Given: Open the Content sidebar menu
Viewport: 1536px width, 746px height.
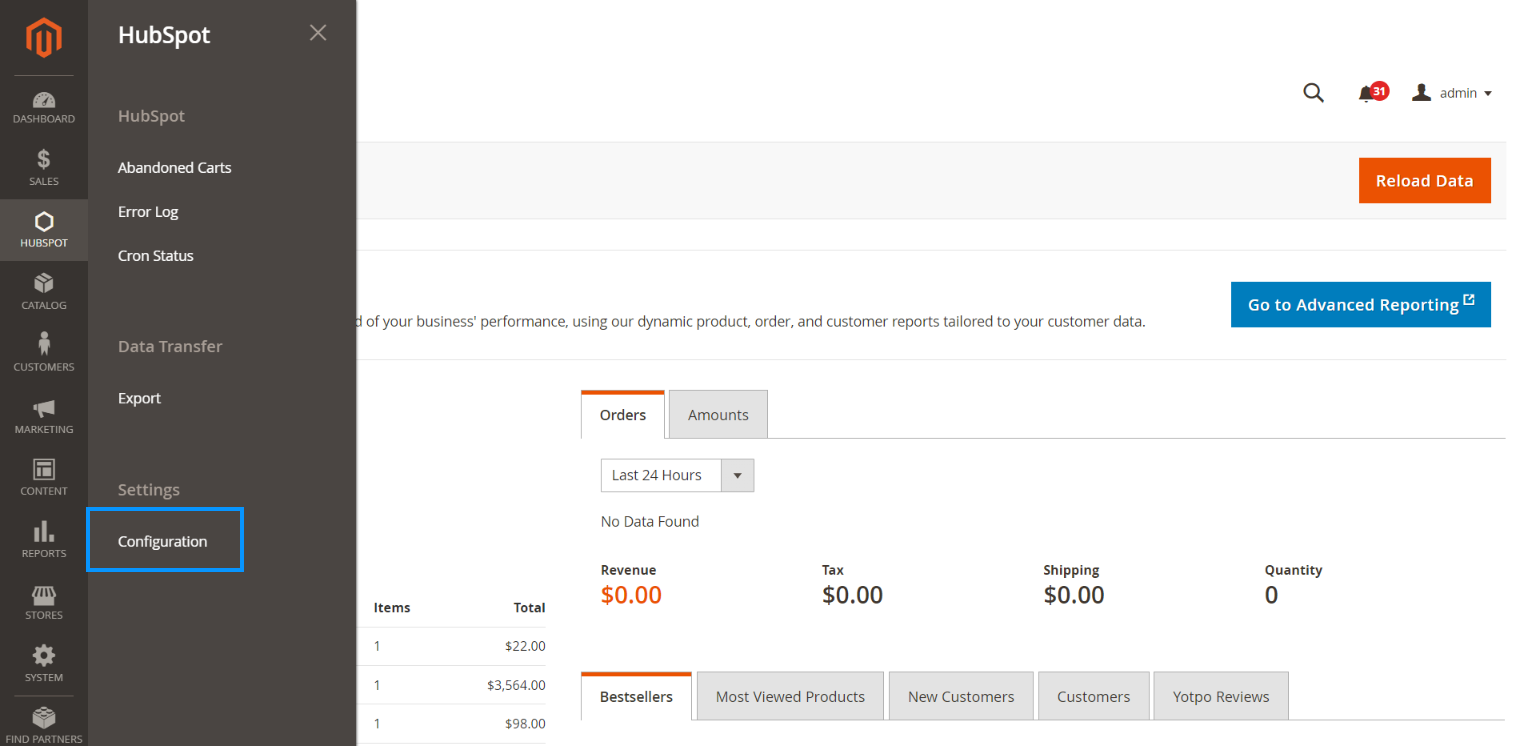Looking at the screenshot, I should pyautogui.click(x=43, y=478).
